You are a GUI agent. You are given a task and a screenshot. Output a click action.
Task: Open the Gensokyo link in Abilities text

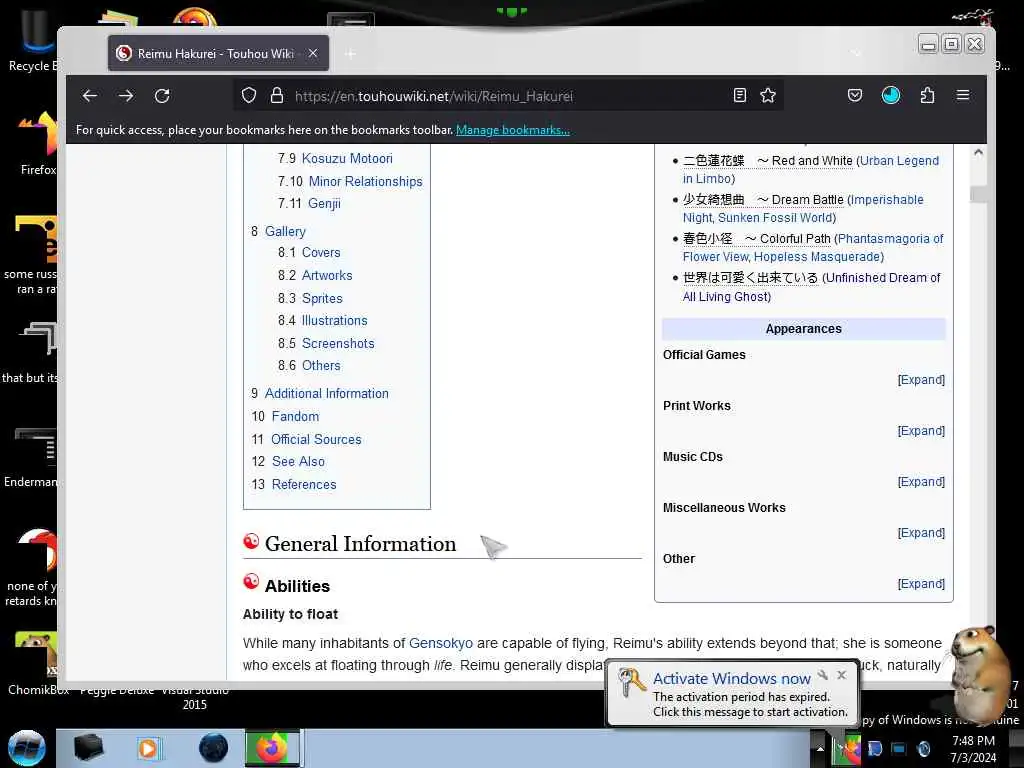point(441,643)
